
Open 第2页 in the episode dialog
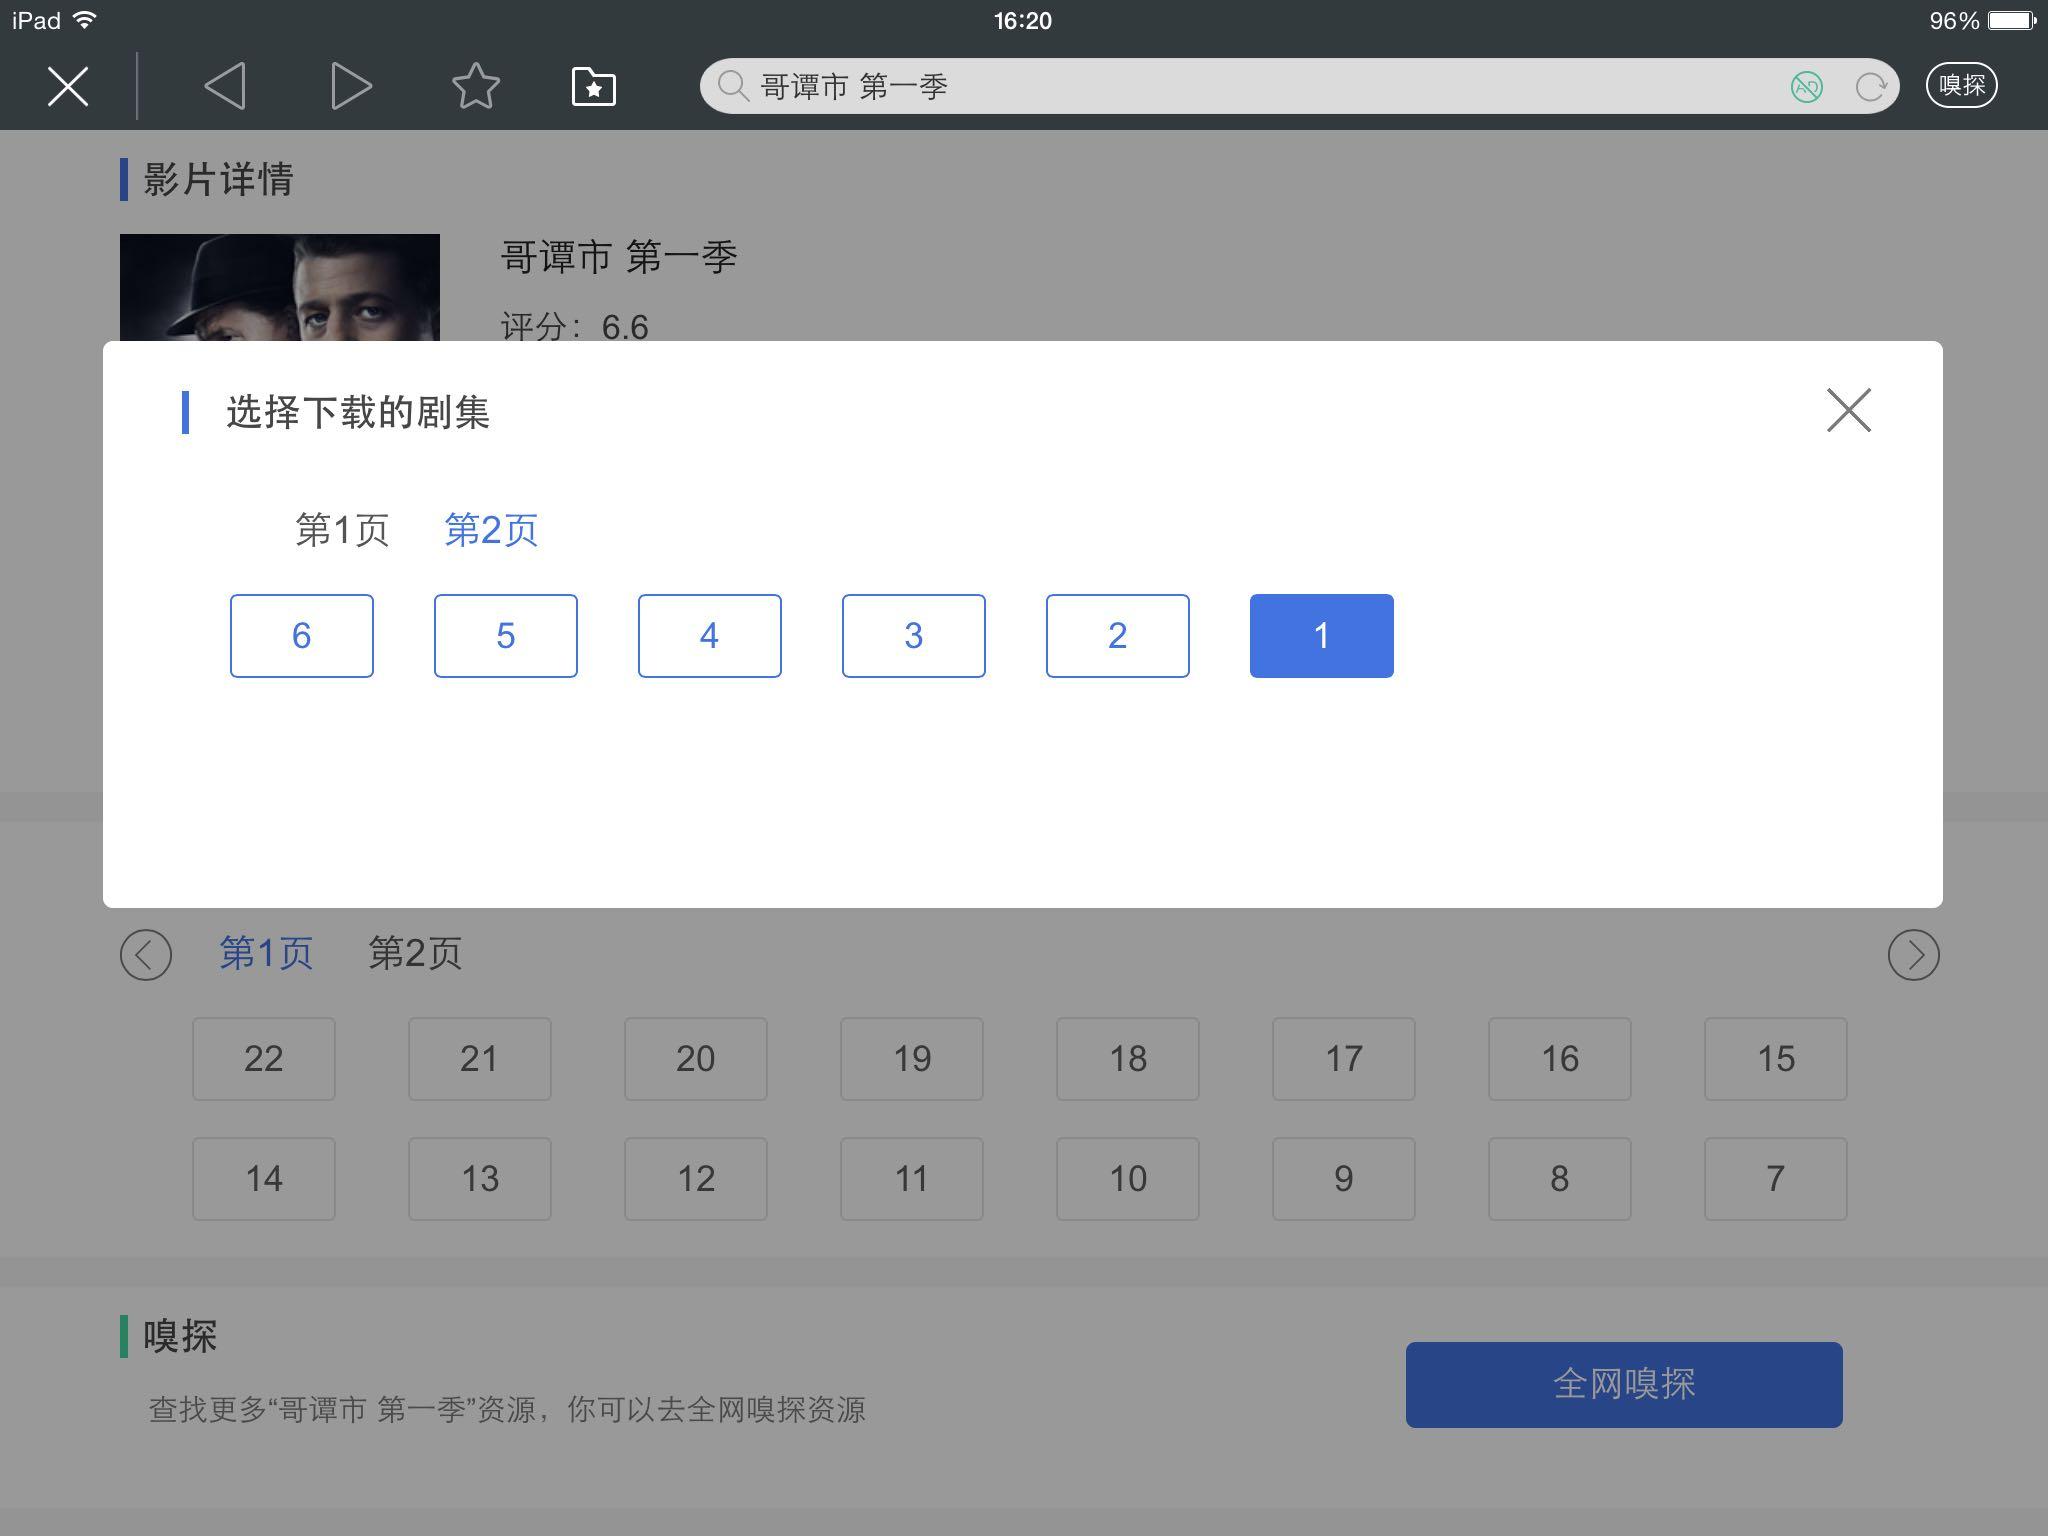(491, 529)
